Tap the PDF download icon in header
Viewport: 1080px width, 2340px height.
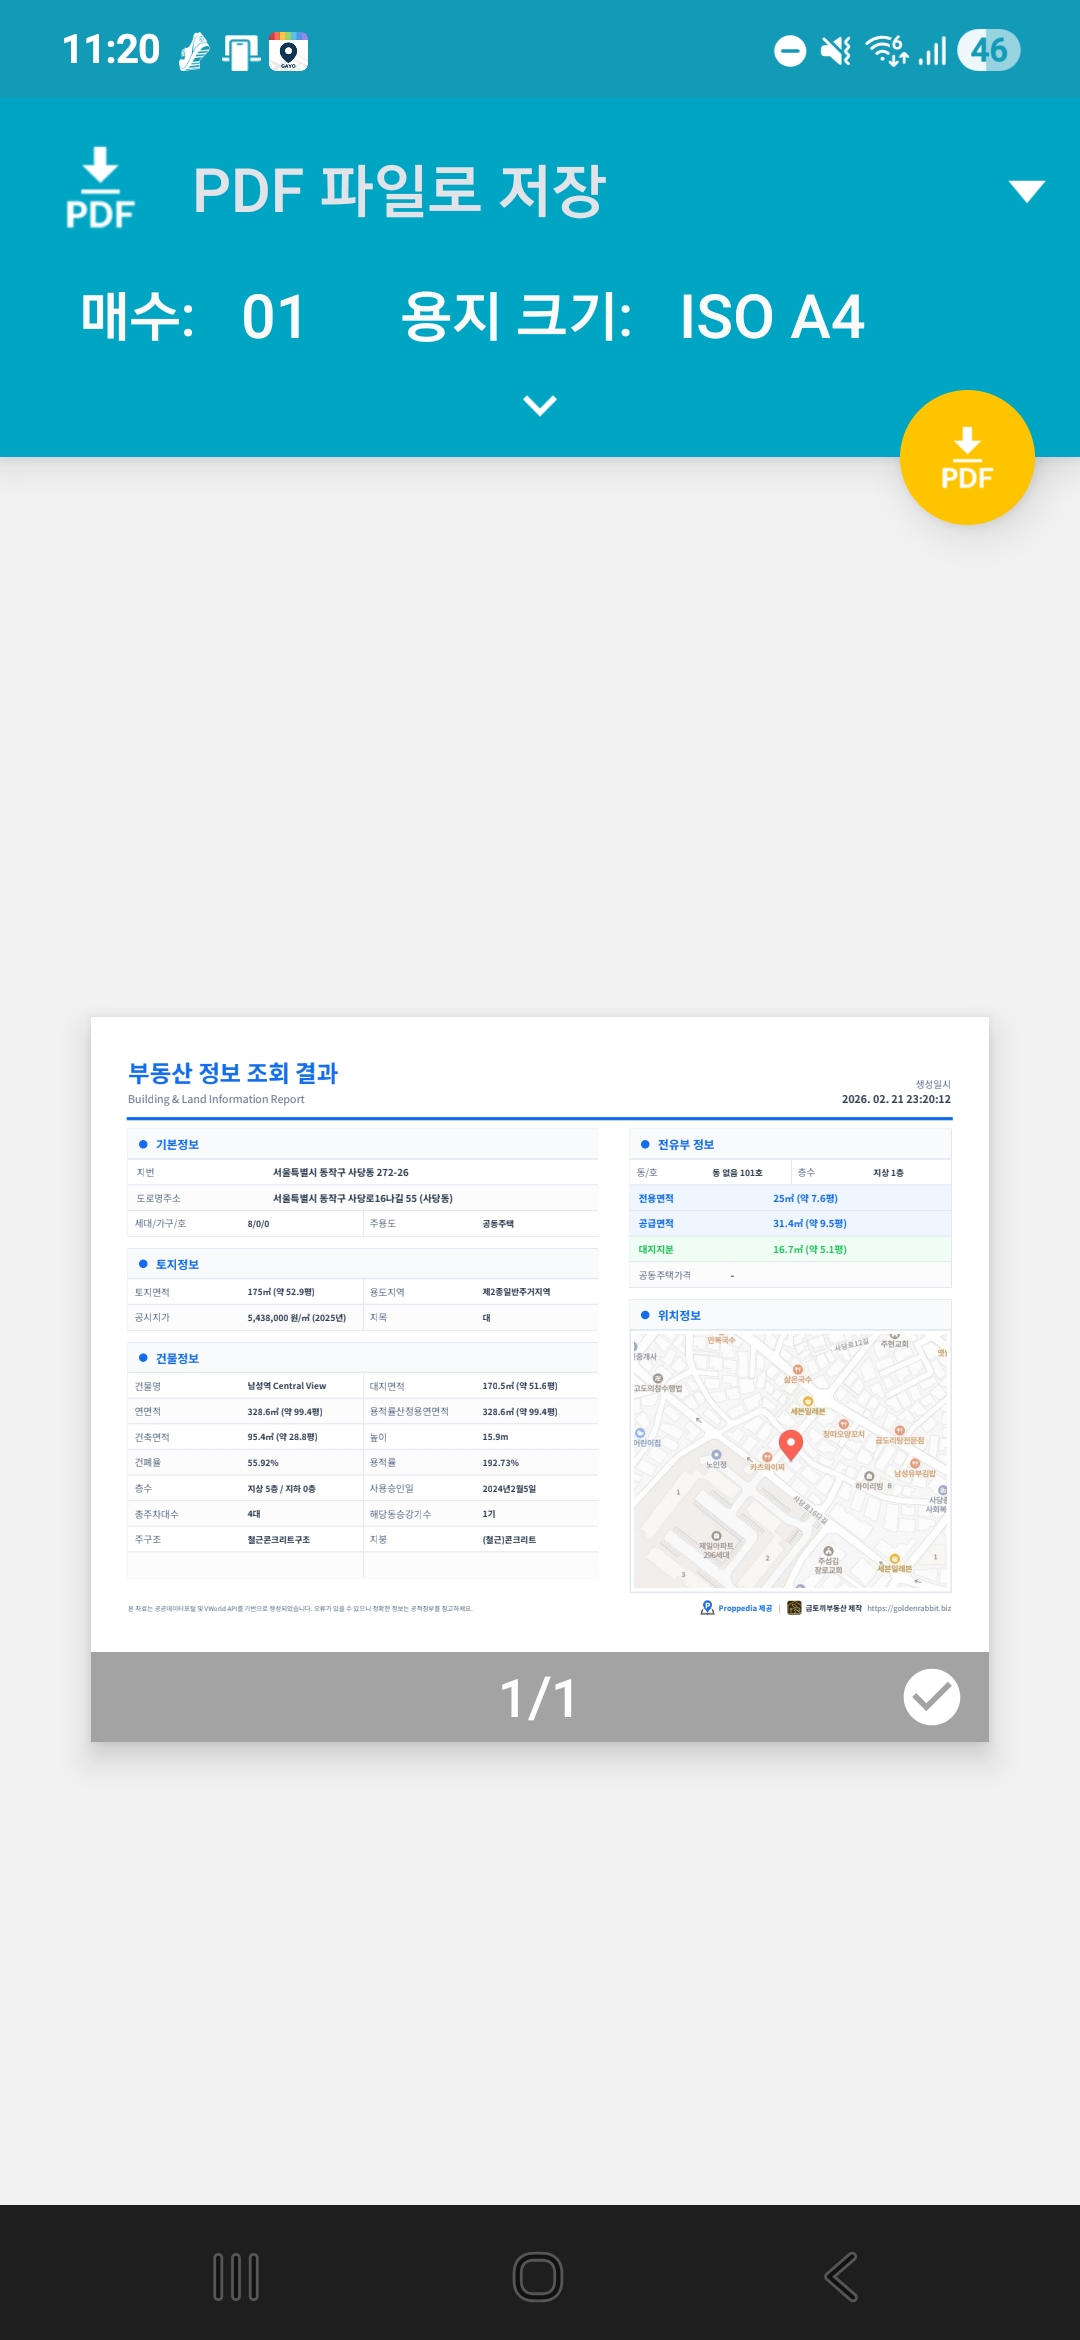[x=100, y=188]
